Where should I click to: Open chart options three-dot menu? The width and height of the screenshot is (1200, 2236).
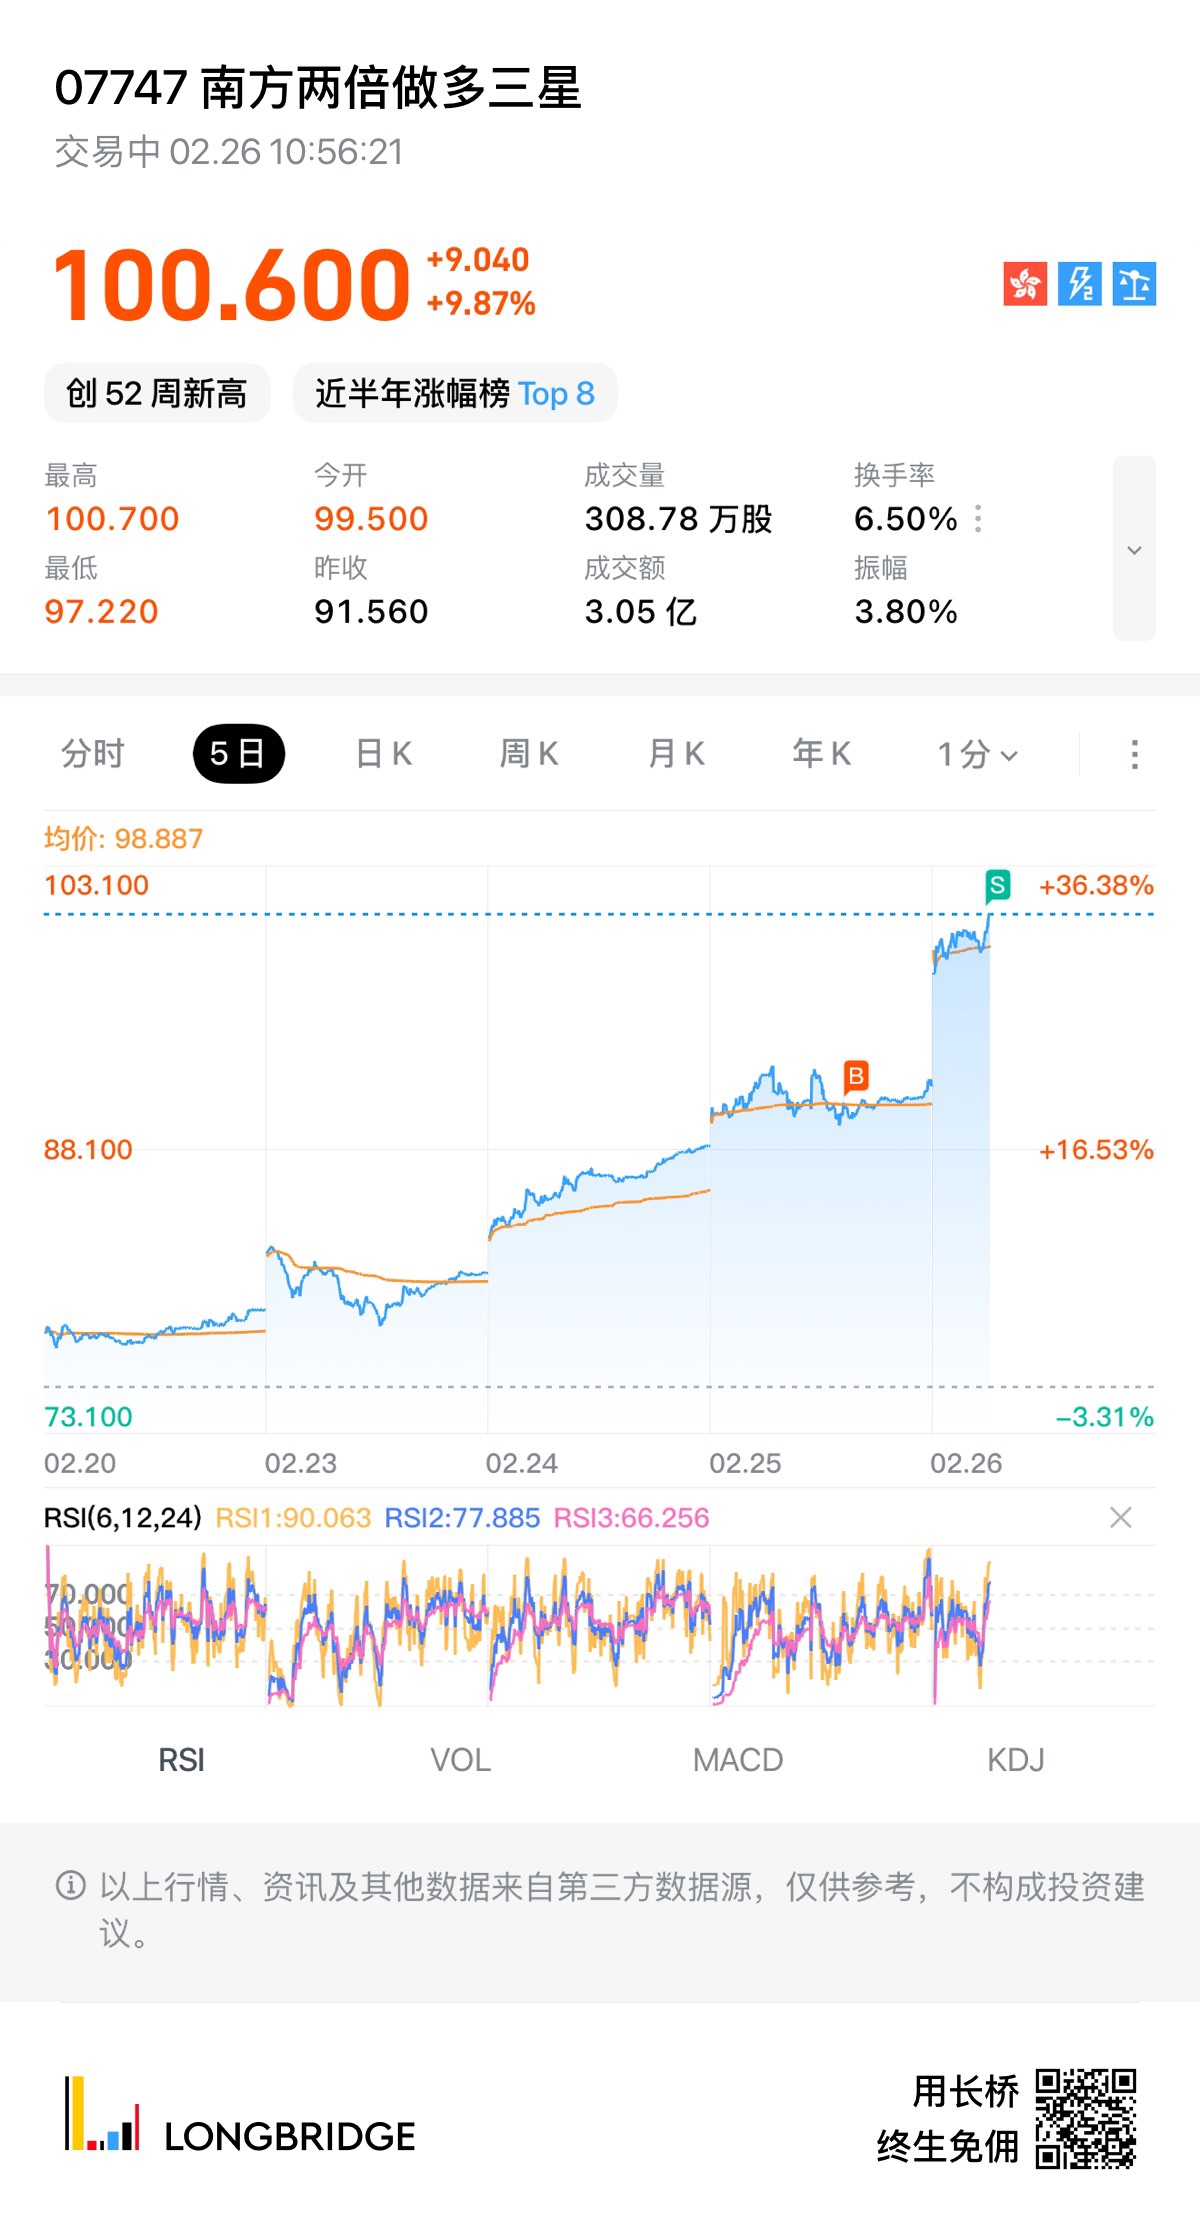[x=1134, y=754]
